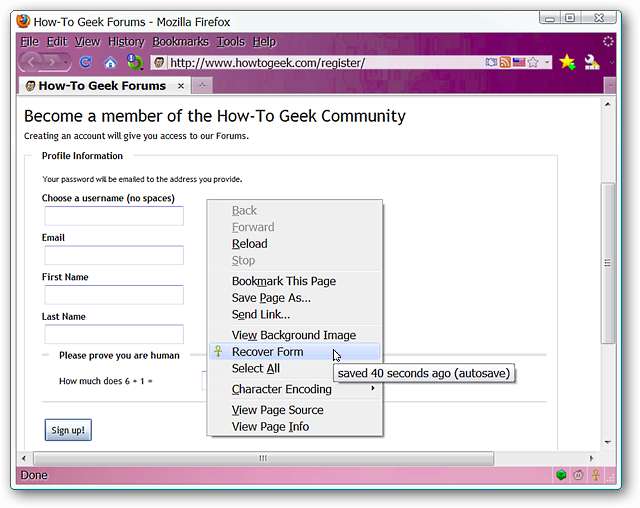Viewport: 640px width, 508px height.
Task: Choose Bookmark This Page from context menu
Action: tap(295, 281)
